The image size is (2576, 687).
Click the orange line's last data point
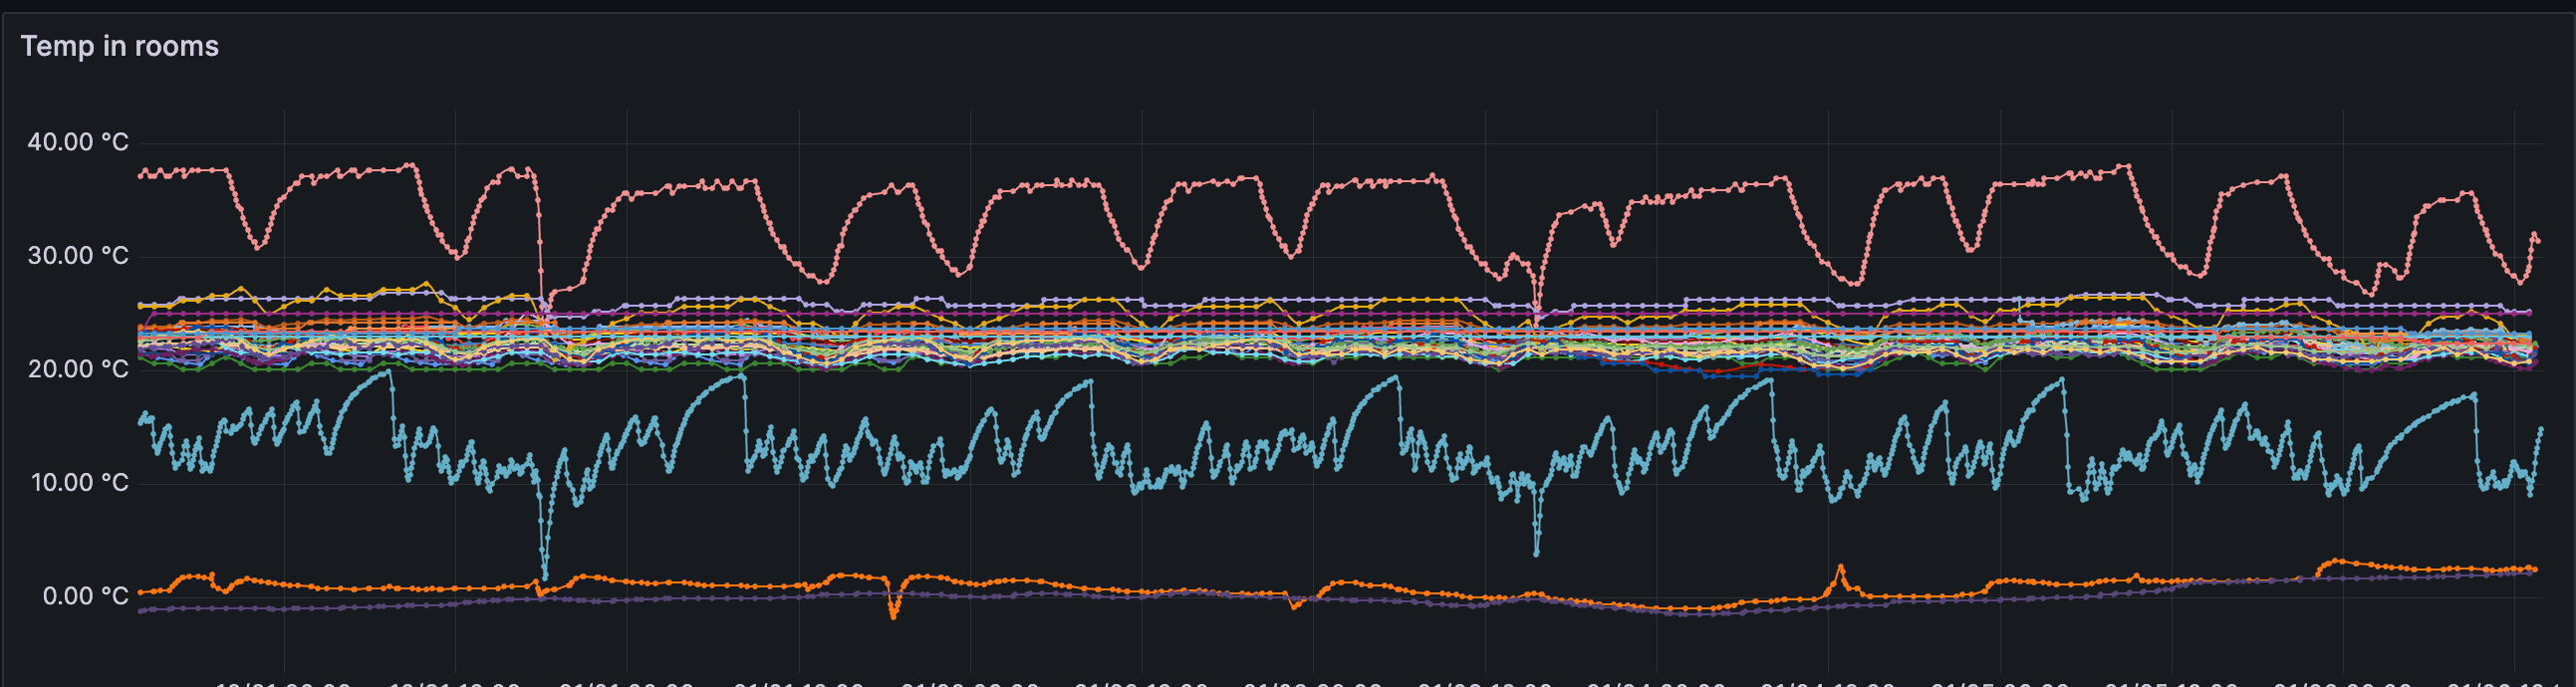pyautogui.click(x=2535, y=569)
